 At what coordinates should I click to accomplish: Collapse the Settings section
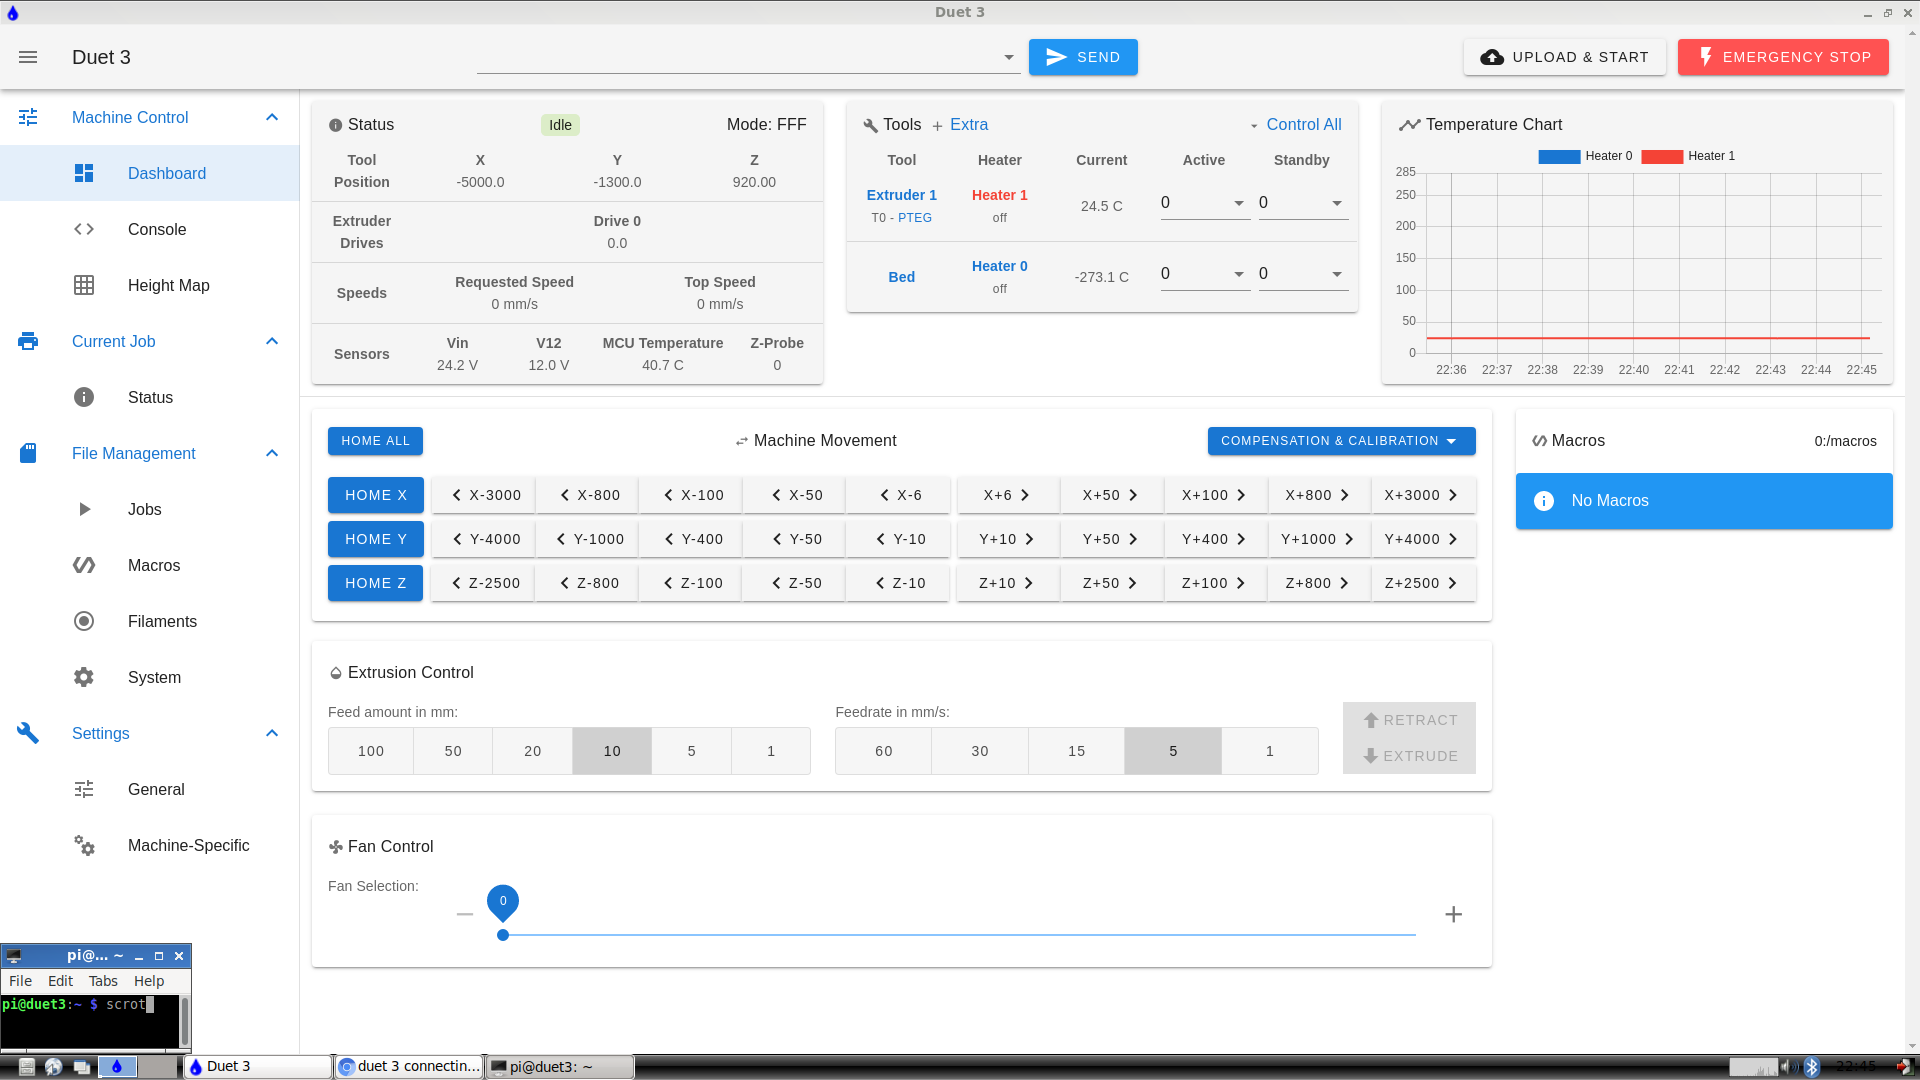point(272,733)
